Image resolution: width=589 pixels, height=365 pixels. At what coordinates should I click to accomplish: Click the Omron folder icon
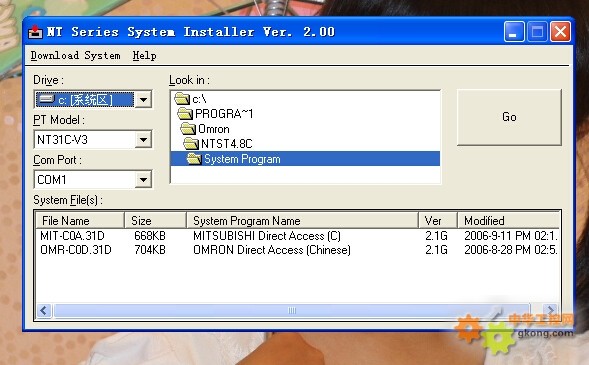pyautogui.click(x=188, y=129)
